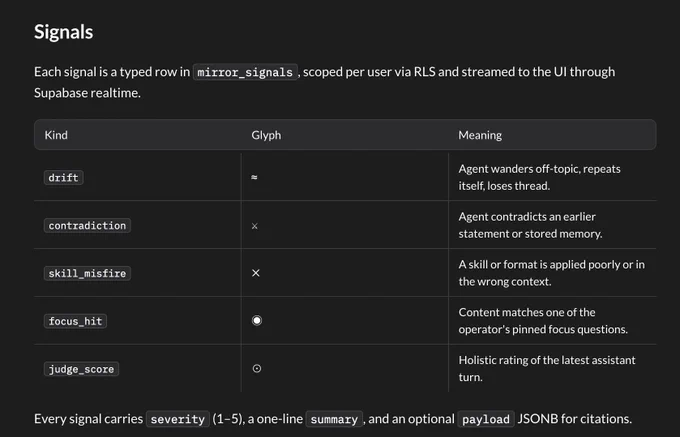
Task: Click the payload inline code tag
Action: [x=486, y=419]
